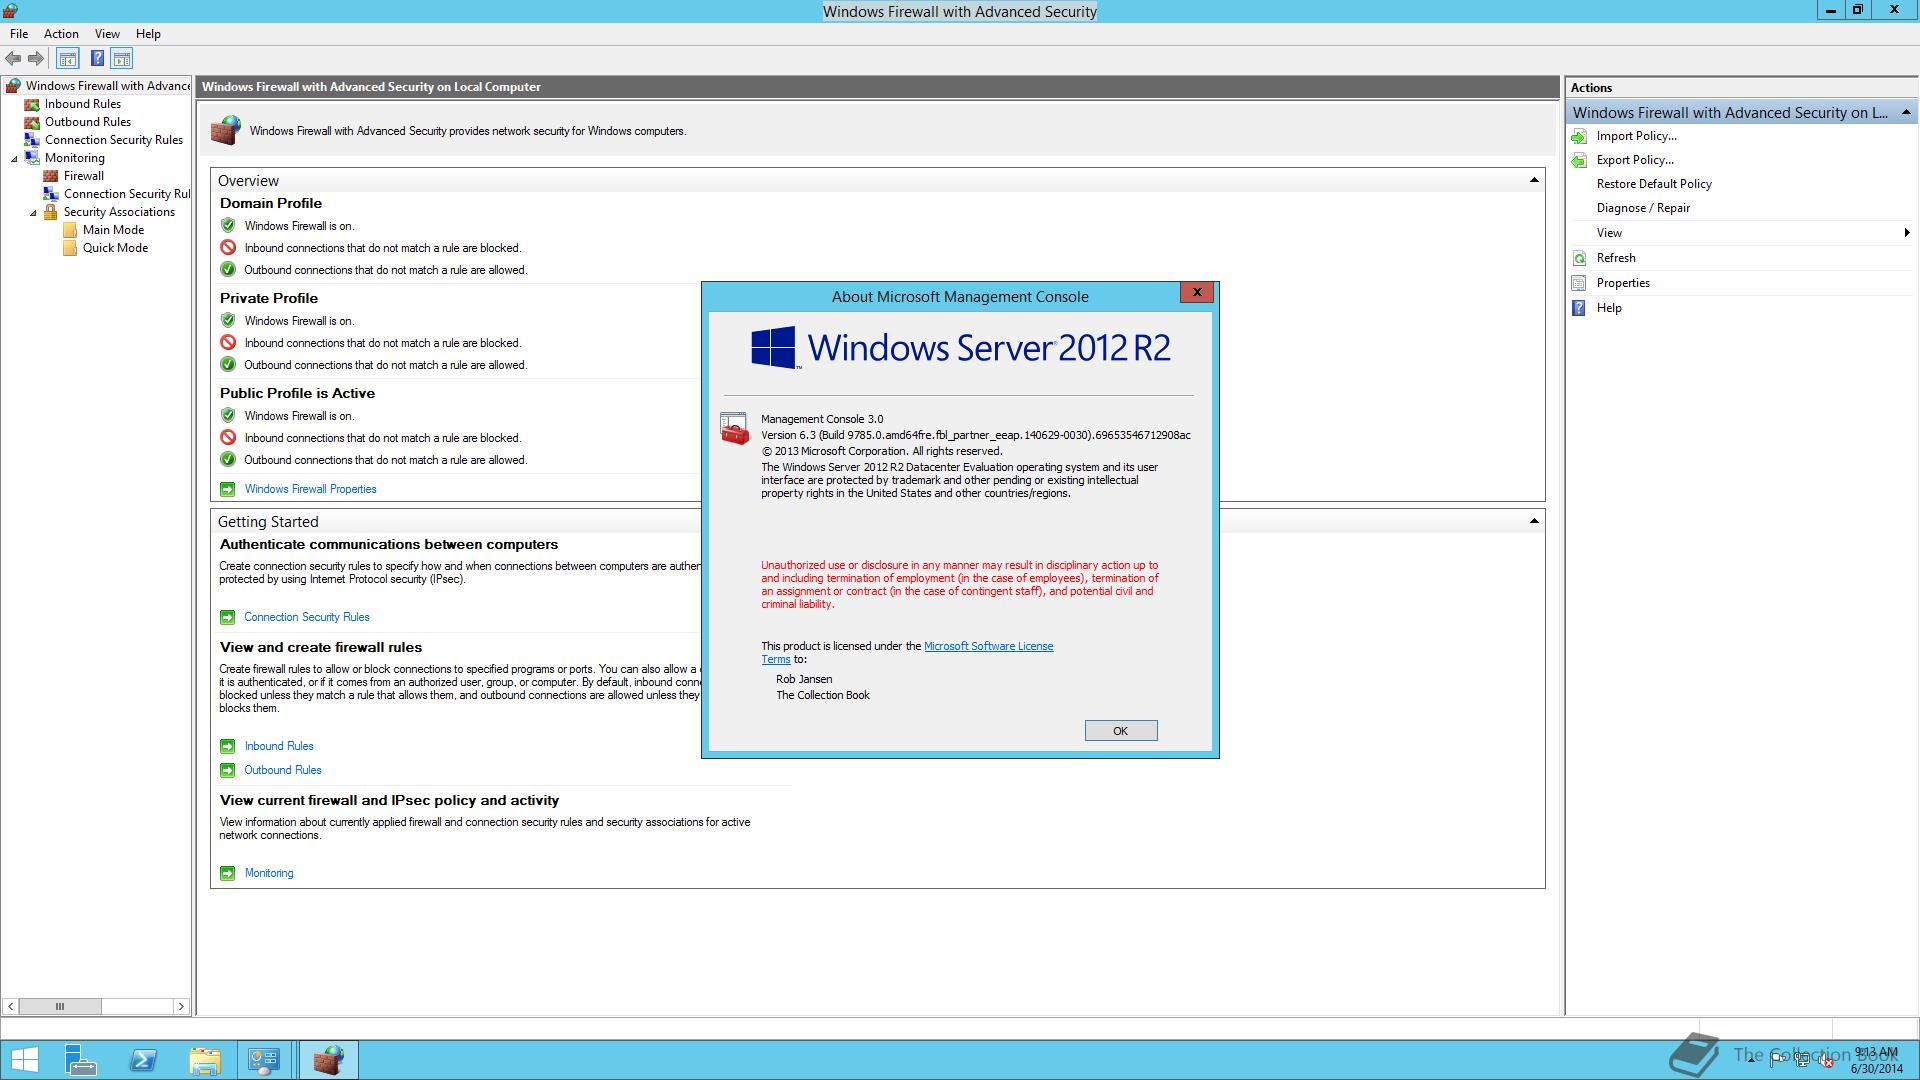Click the blue Help toolbar icon
Viewport: 1920px width, 1080px height.
[97, 59]
